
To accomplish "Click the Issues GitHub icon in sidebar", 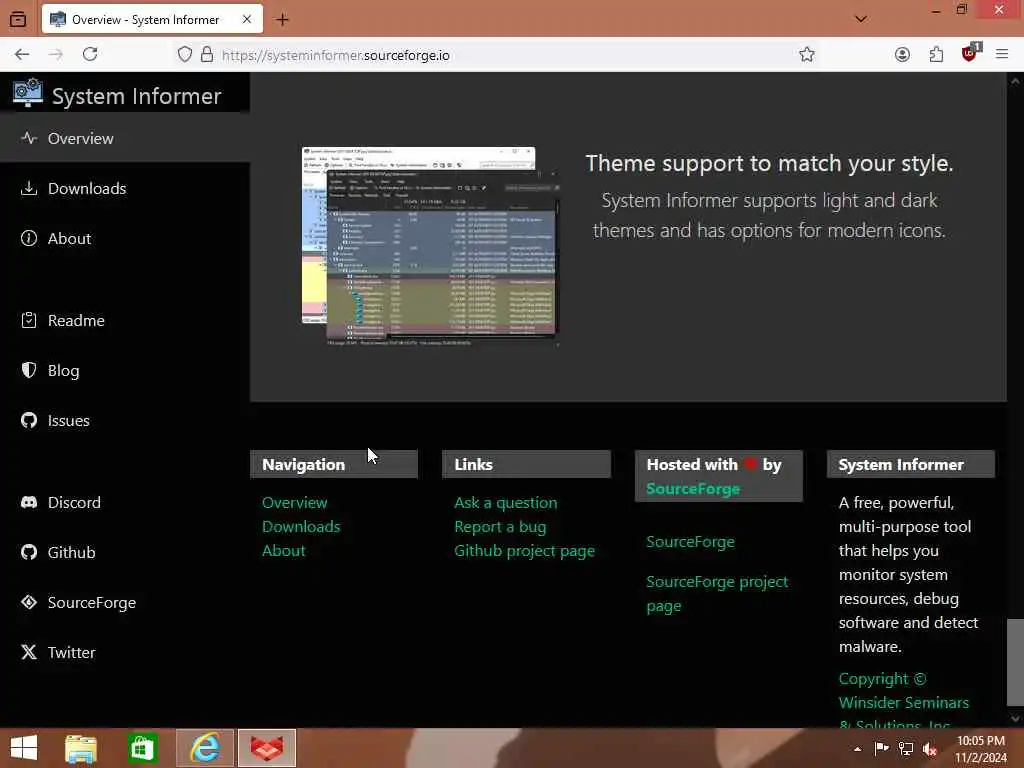I will click(x=29, y=420).
